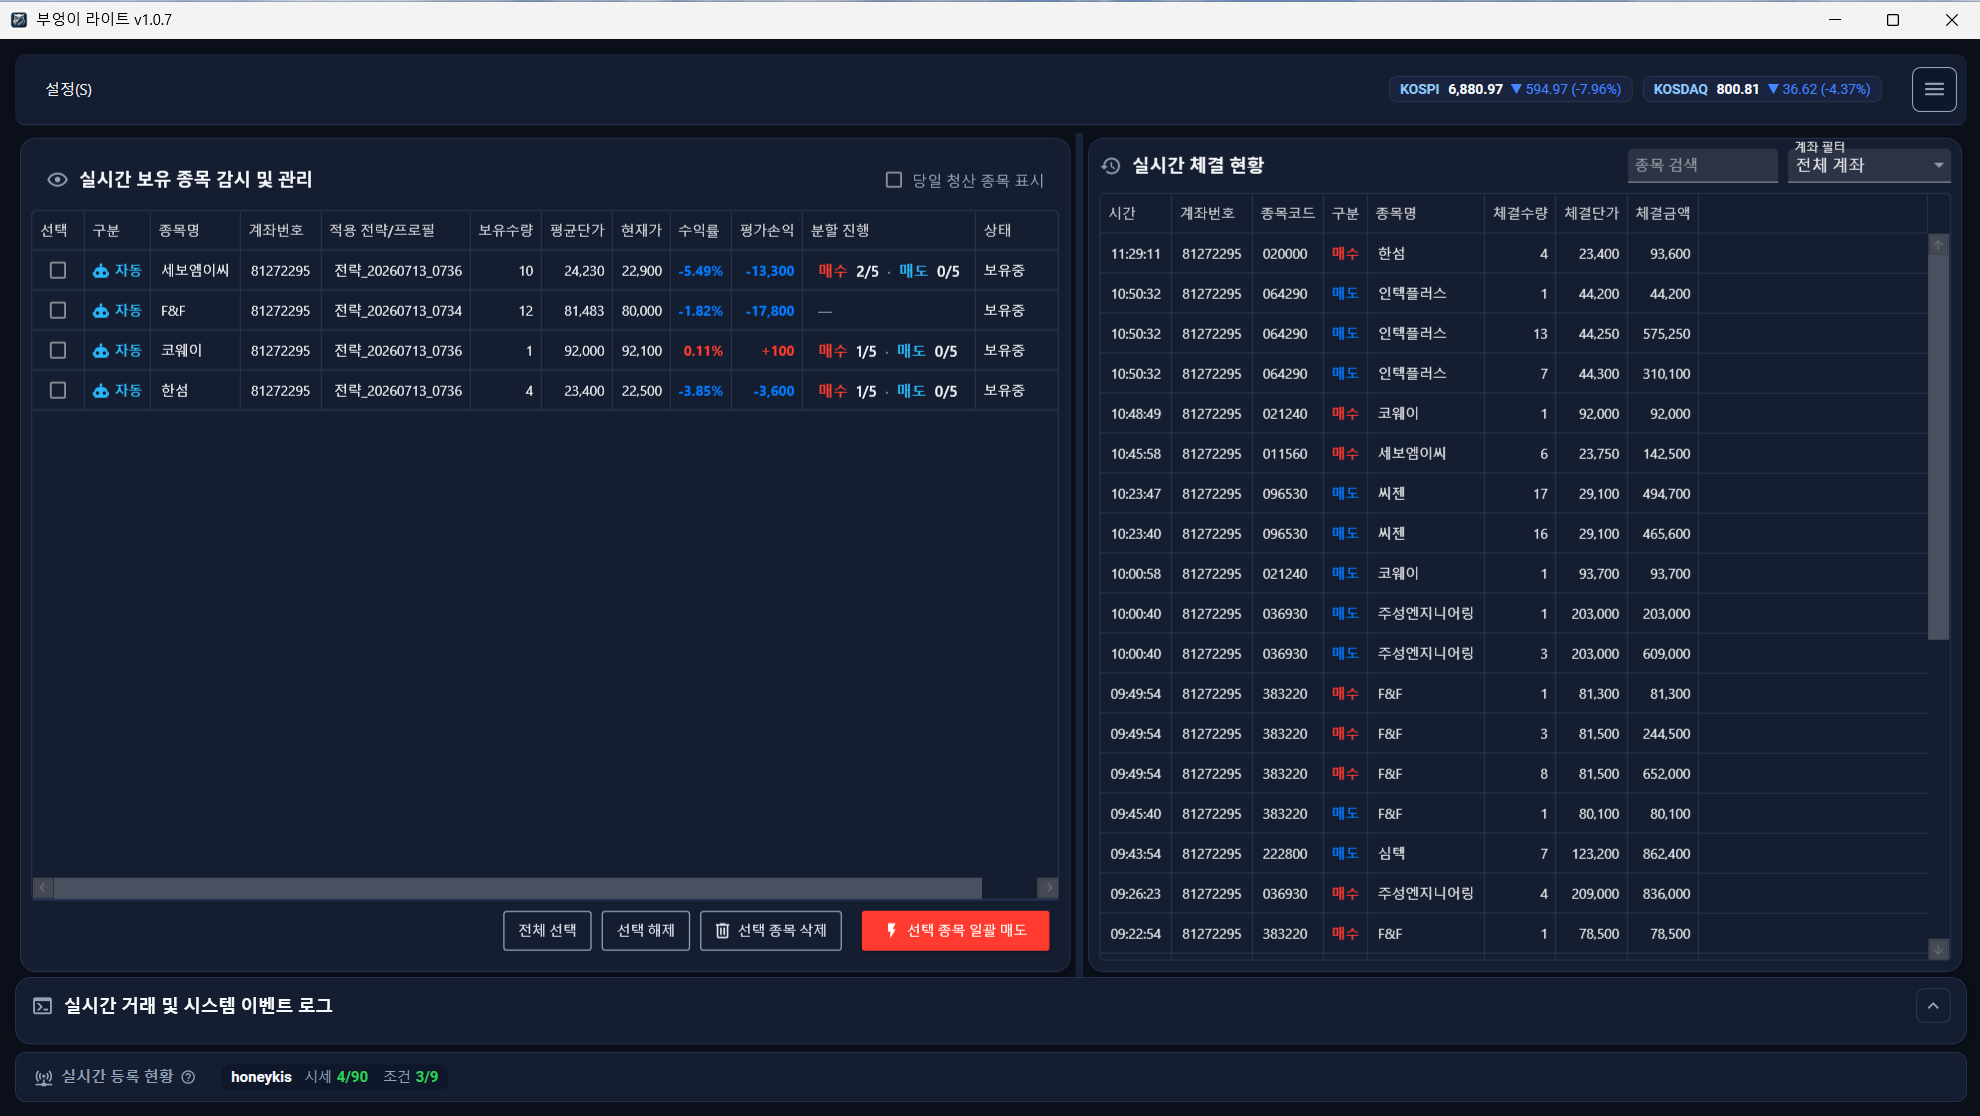
Task: Click the terminal icon beside event log title
Action: coord(42,1005)
